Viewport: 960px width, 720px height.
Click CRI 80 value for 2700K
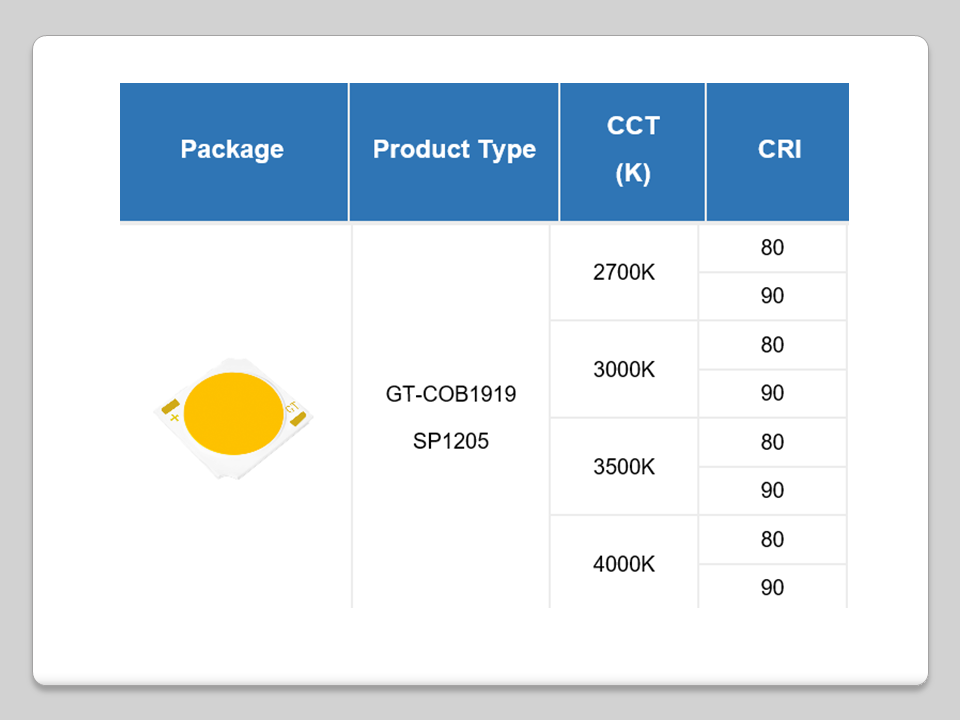pyautogui.click(x=772, y=248)
